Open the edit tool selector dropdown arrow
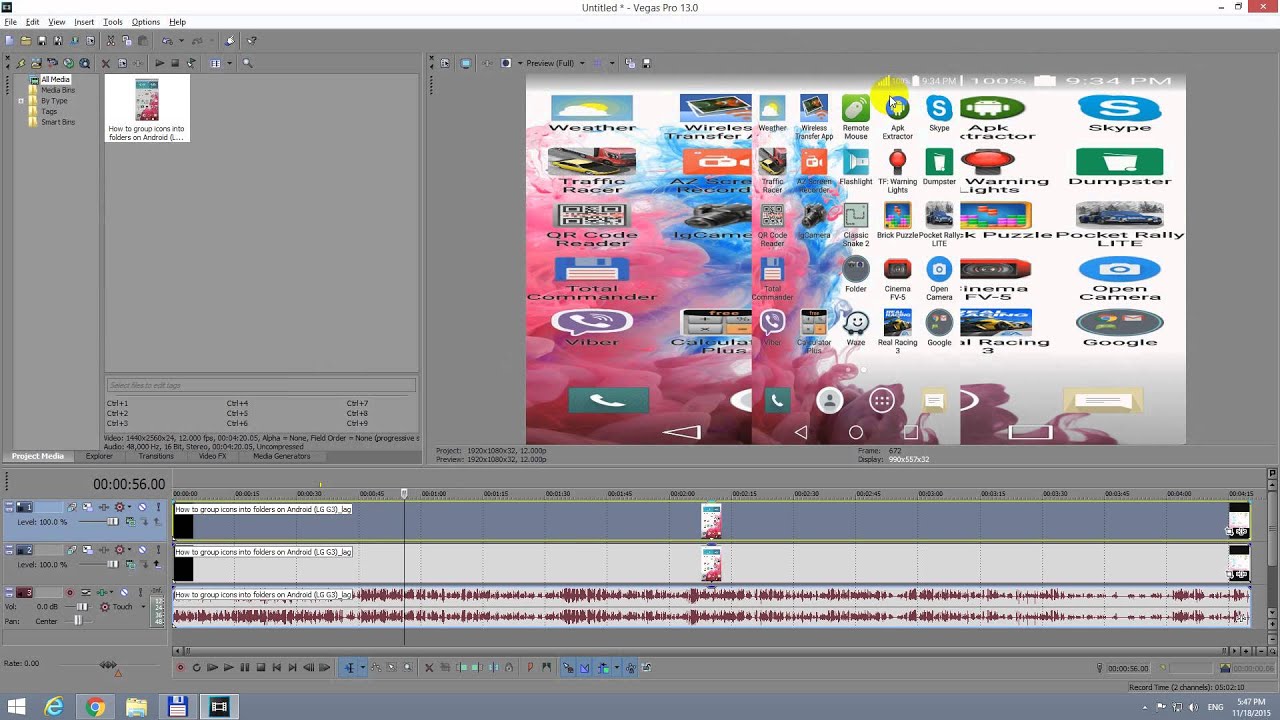The width and height of the screenshot is (1280, 720). [x=362, y=667]
